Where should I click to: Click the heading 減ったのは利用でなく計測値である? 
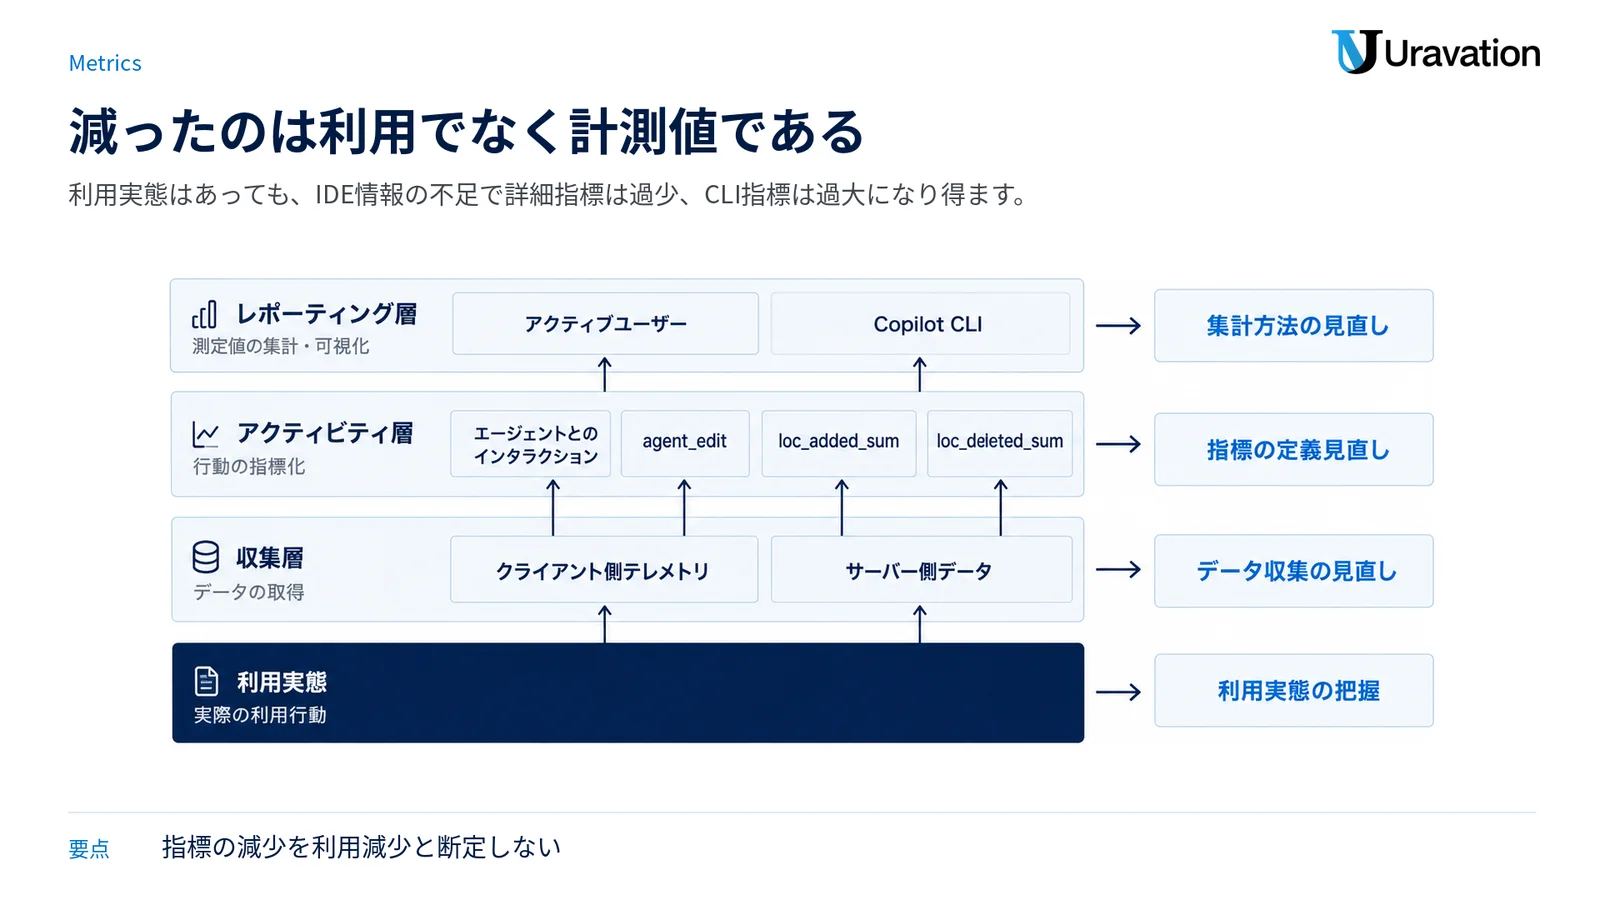click(x=466, y=132)
